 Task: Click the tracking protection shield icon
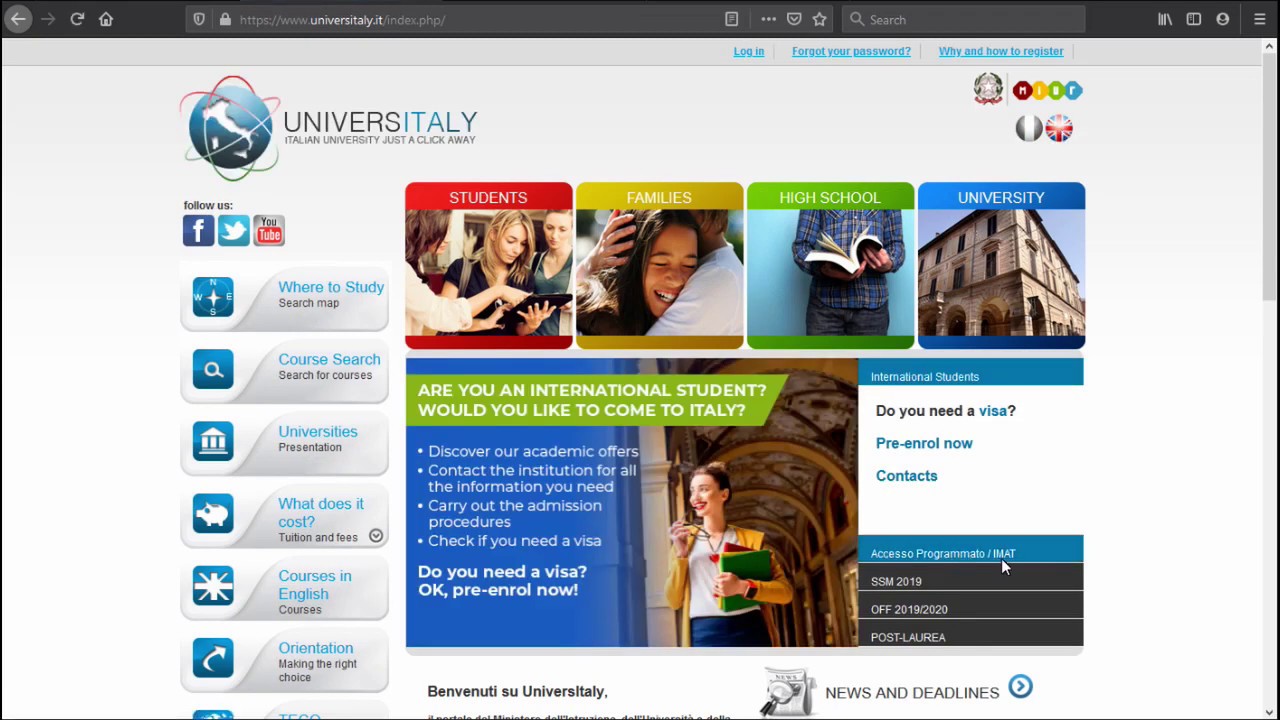coord(199,19)
